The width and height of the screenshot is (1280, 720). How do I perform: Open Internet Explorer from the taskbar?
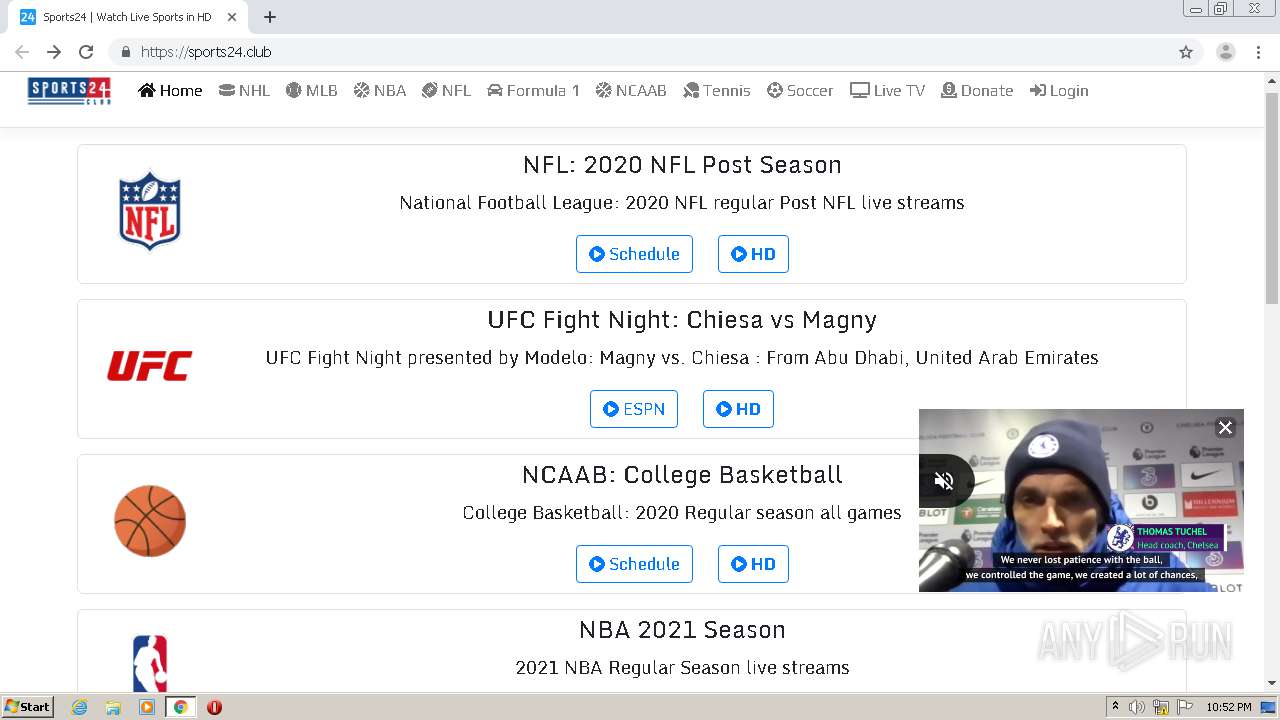[x=79, y=707]
